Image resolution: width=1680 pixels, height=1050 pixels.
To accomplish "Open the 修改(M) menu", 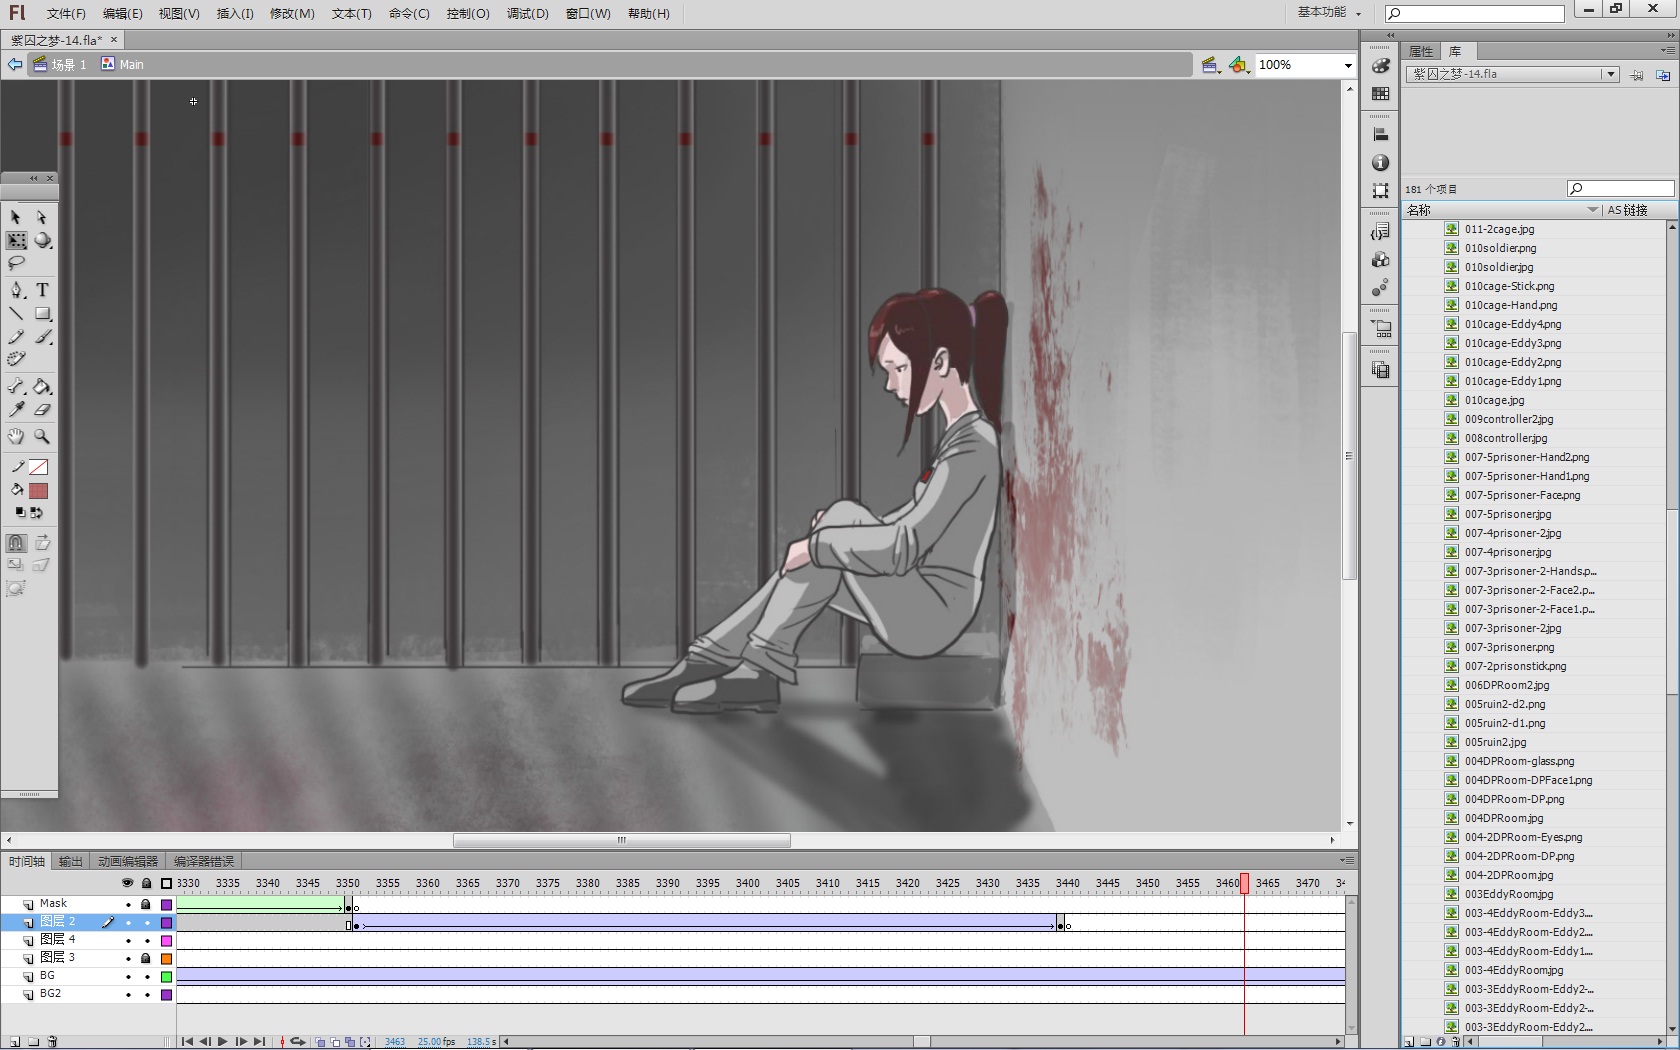I will click(x=292, y=13).
